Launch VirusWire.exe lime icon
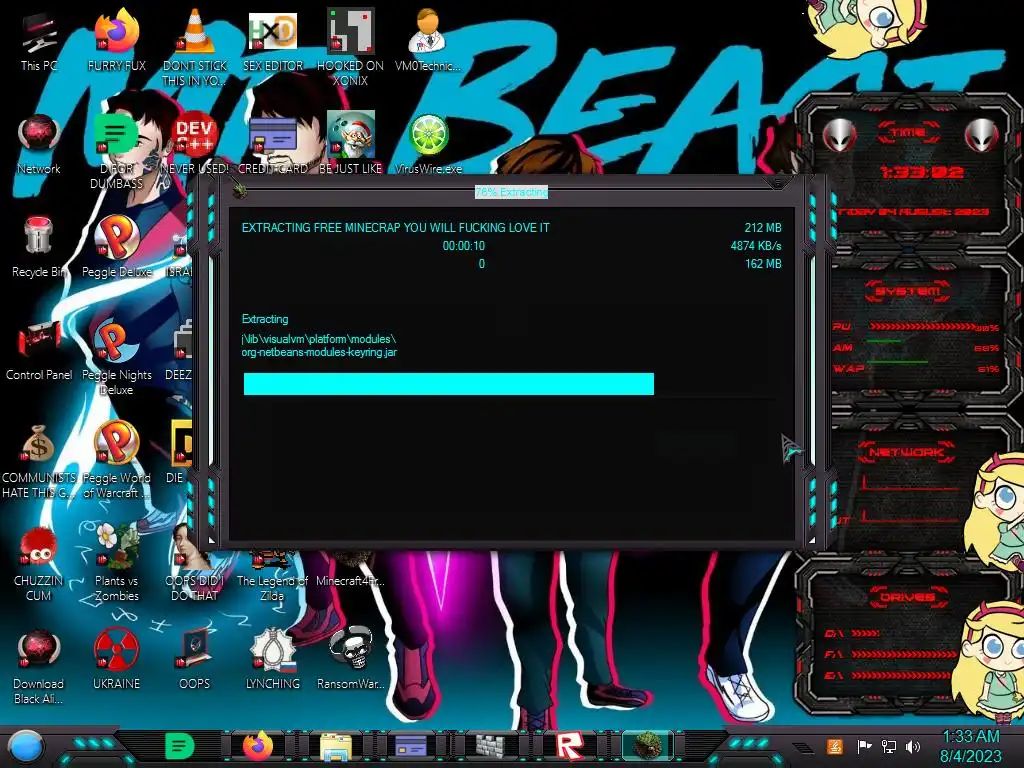 pos(428,144)
